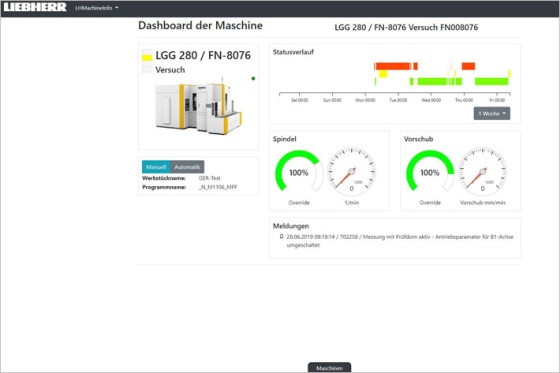
Task: Click the green connection status dot
Action: click(253, 78)
